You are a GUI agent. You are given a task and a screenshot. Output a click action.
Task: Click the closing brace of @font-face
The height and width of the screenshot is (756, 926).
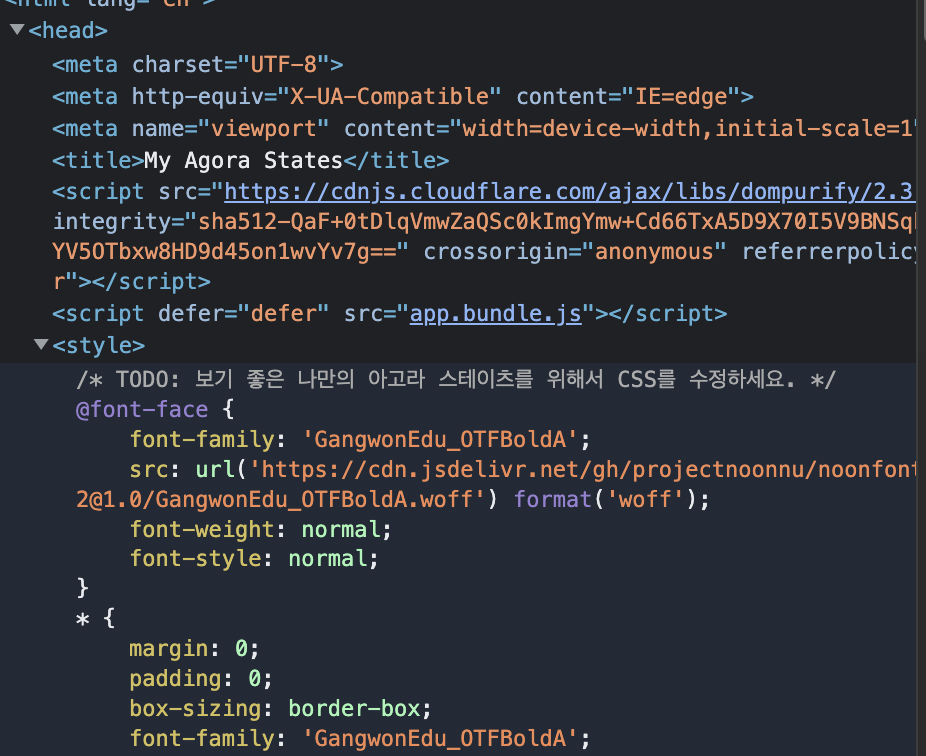click(83, 588)
